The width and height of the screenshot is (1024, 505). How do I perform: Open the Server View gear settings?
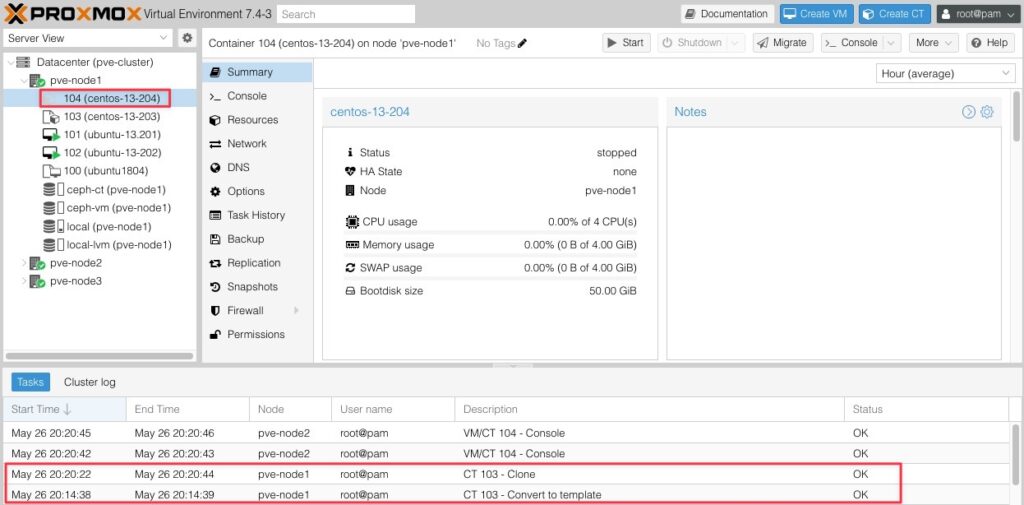[187, 38]
